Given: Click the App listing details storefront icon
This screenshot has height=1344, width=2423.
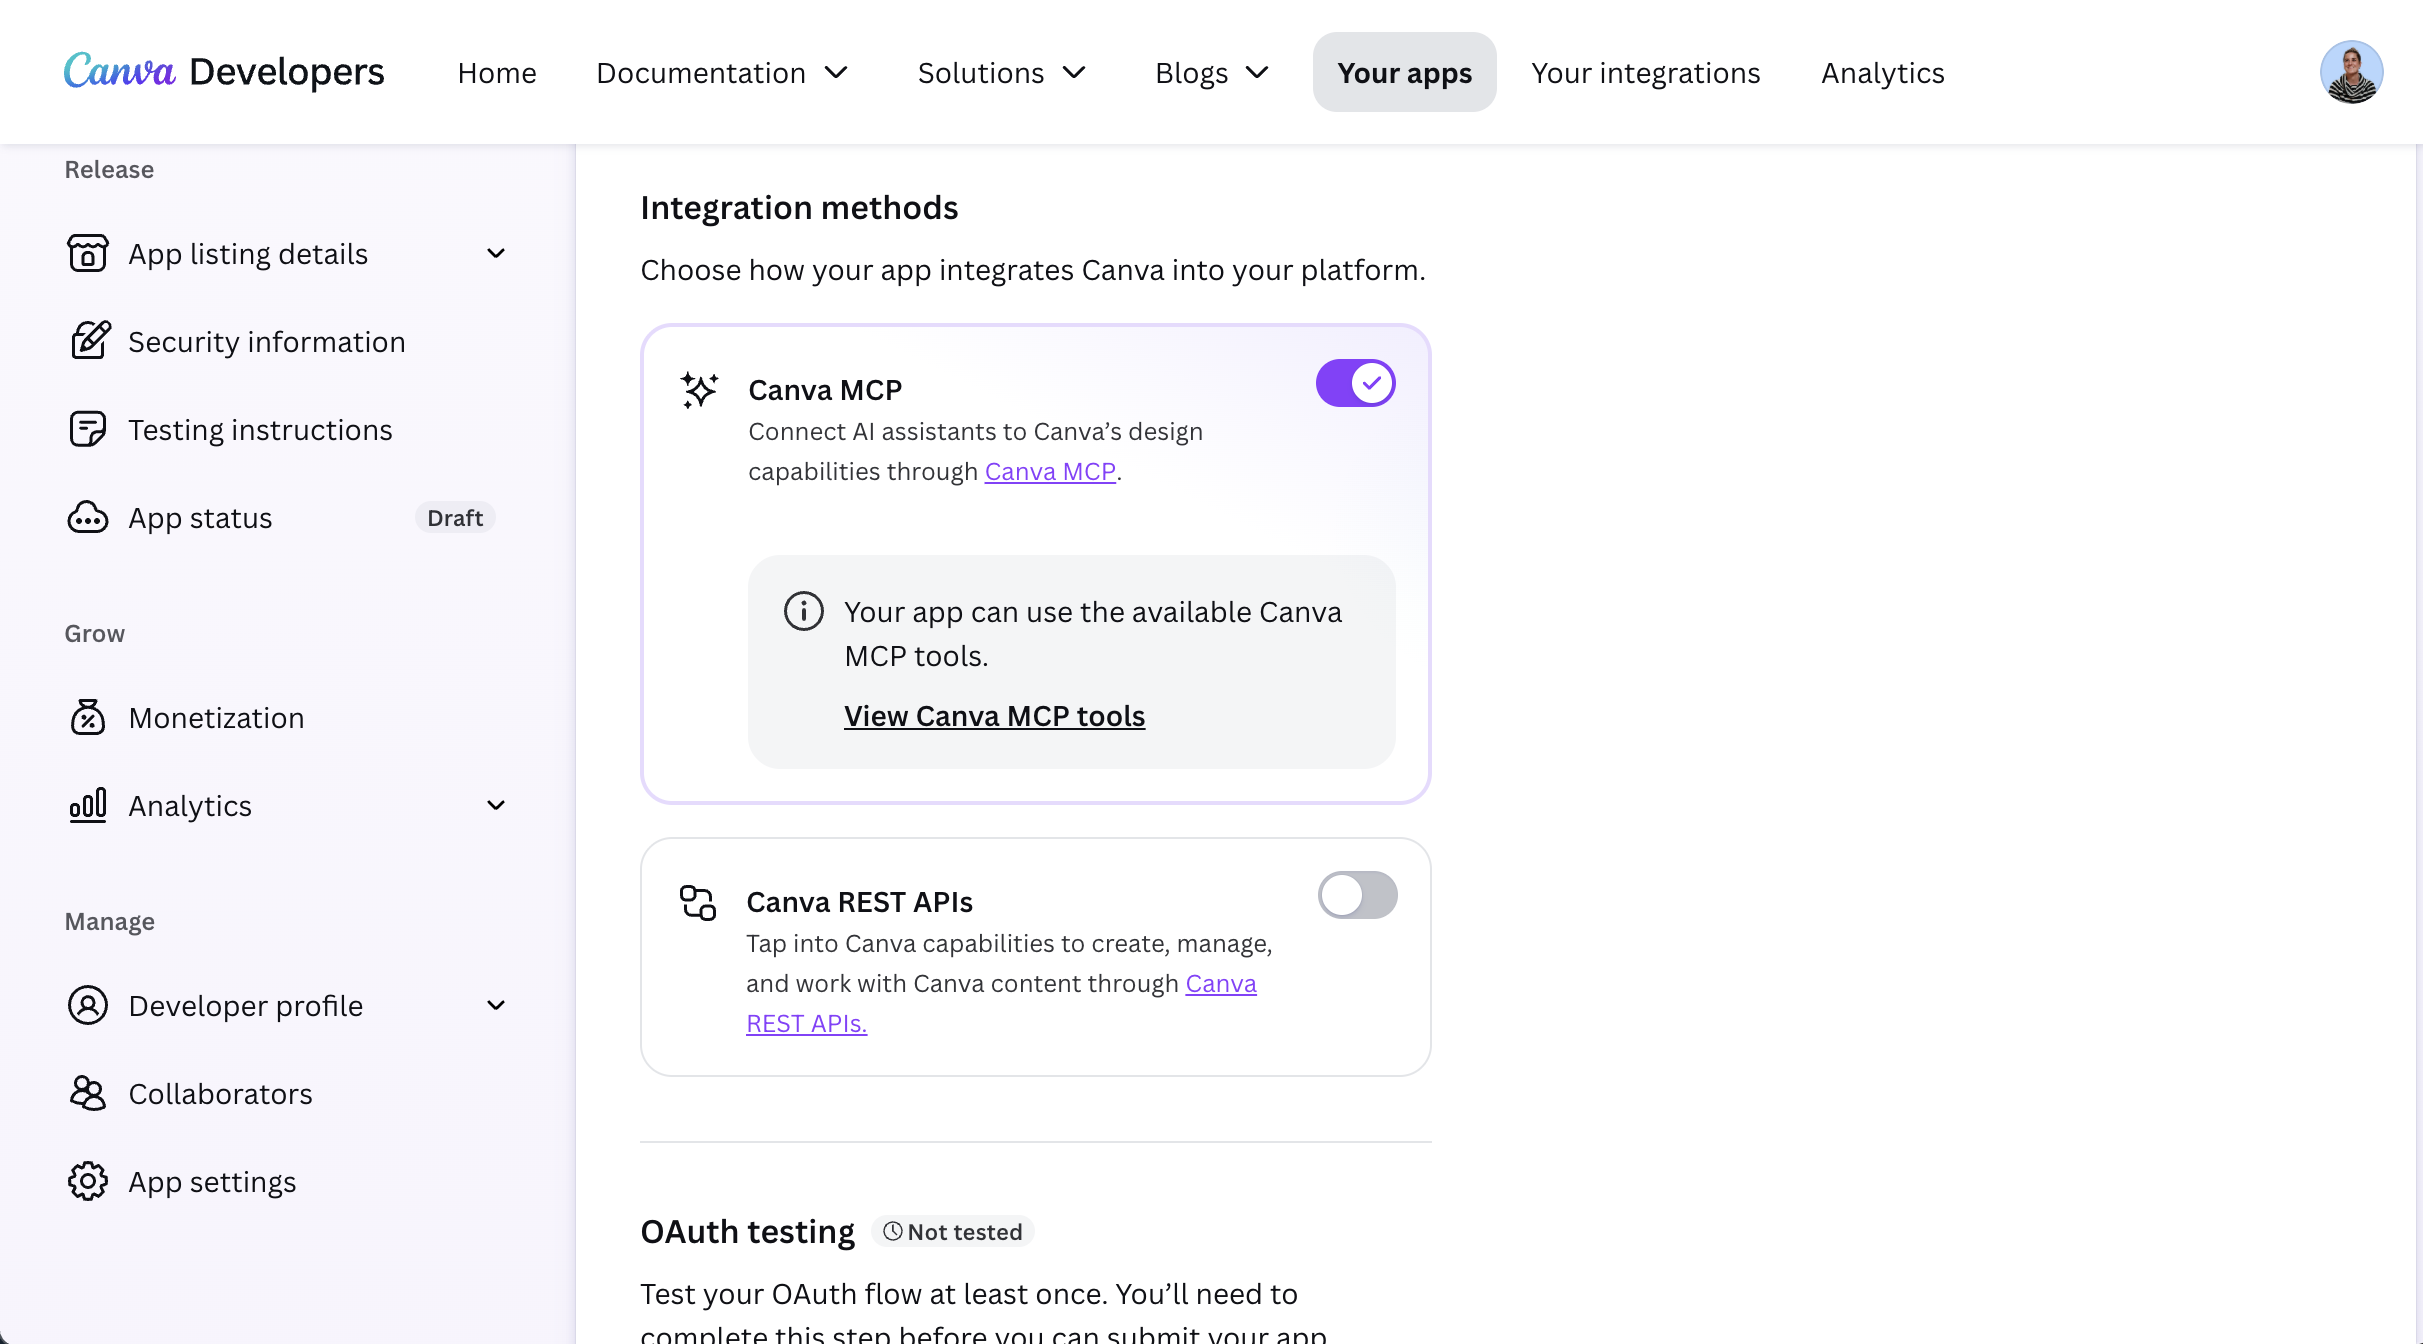Looking at the screenshot, I should point(88,254).
